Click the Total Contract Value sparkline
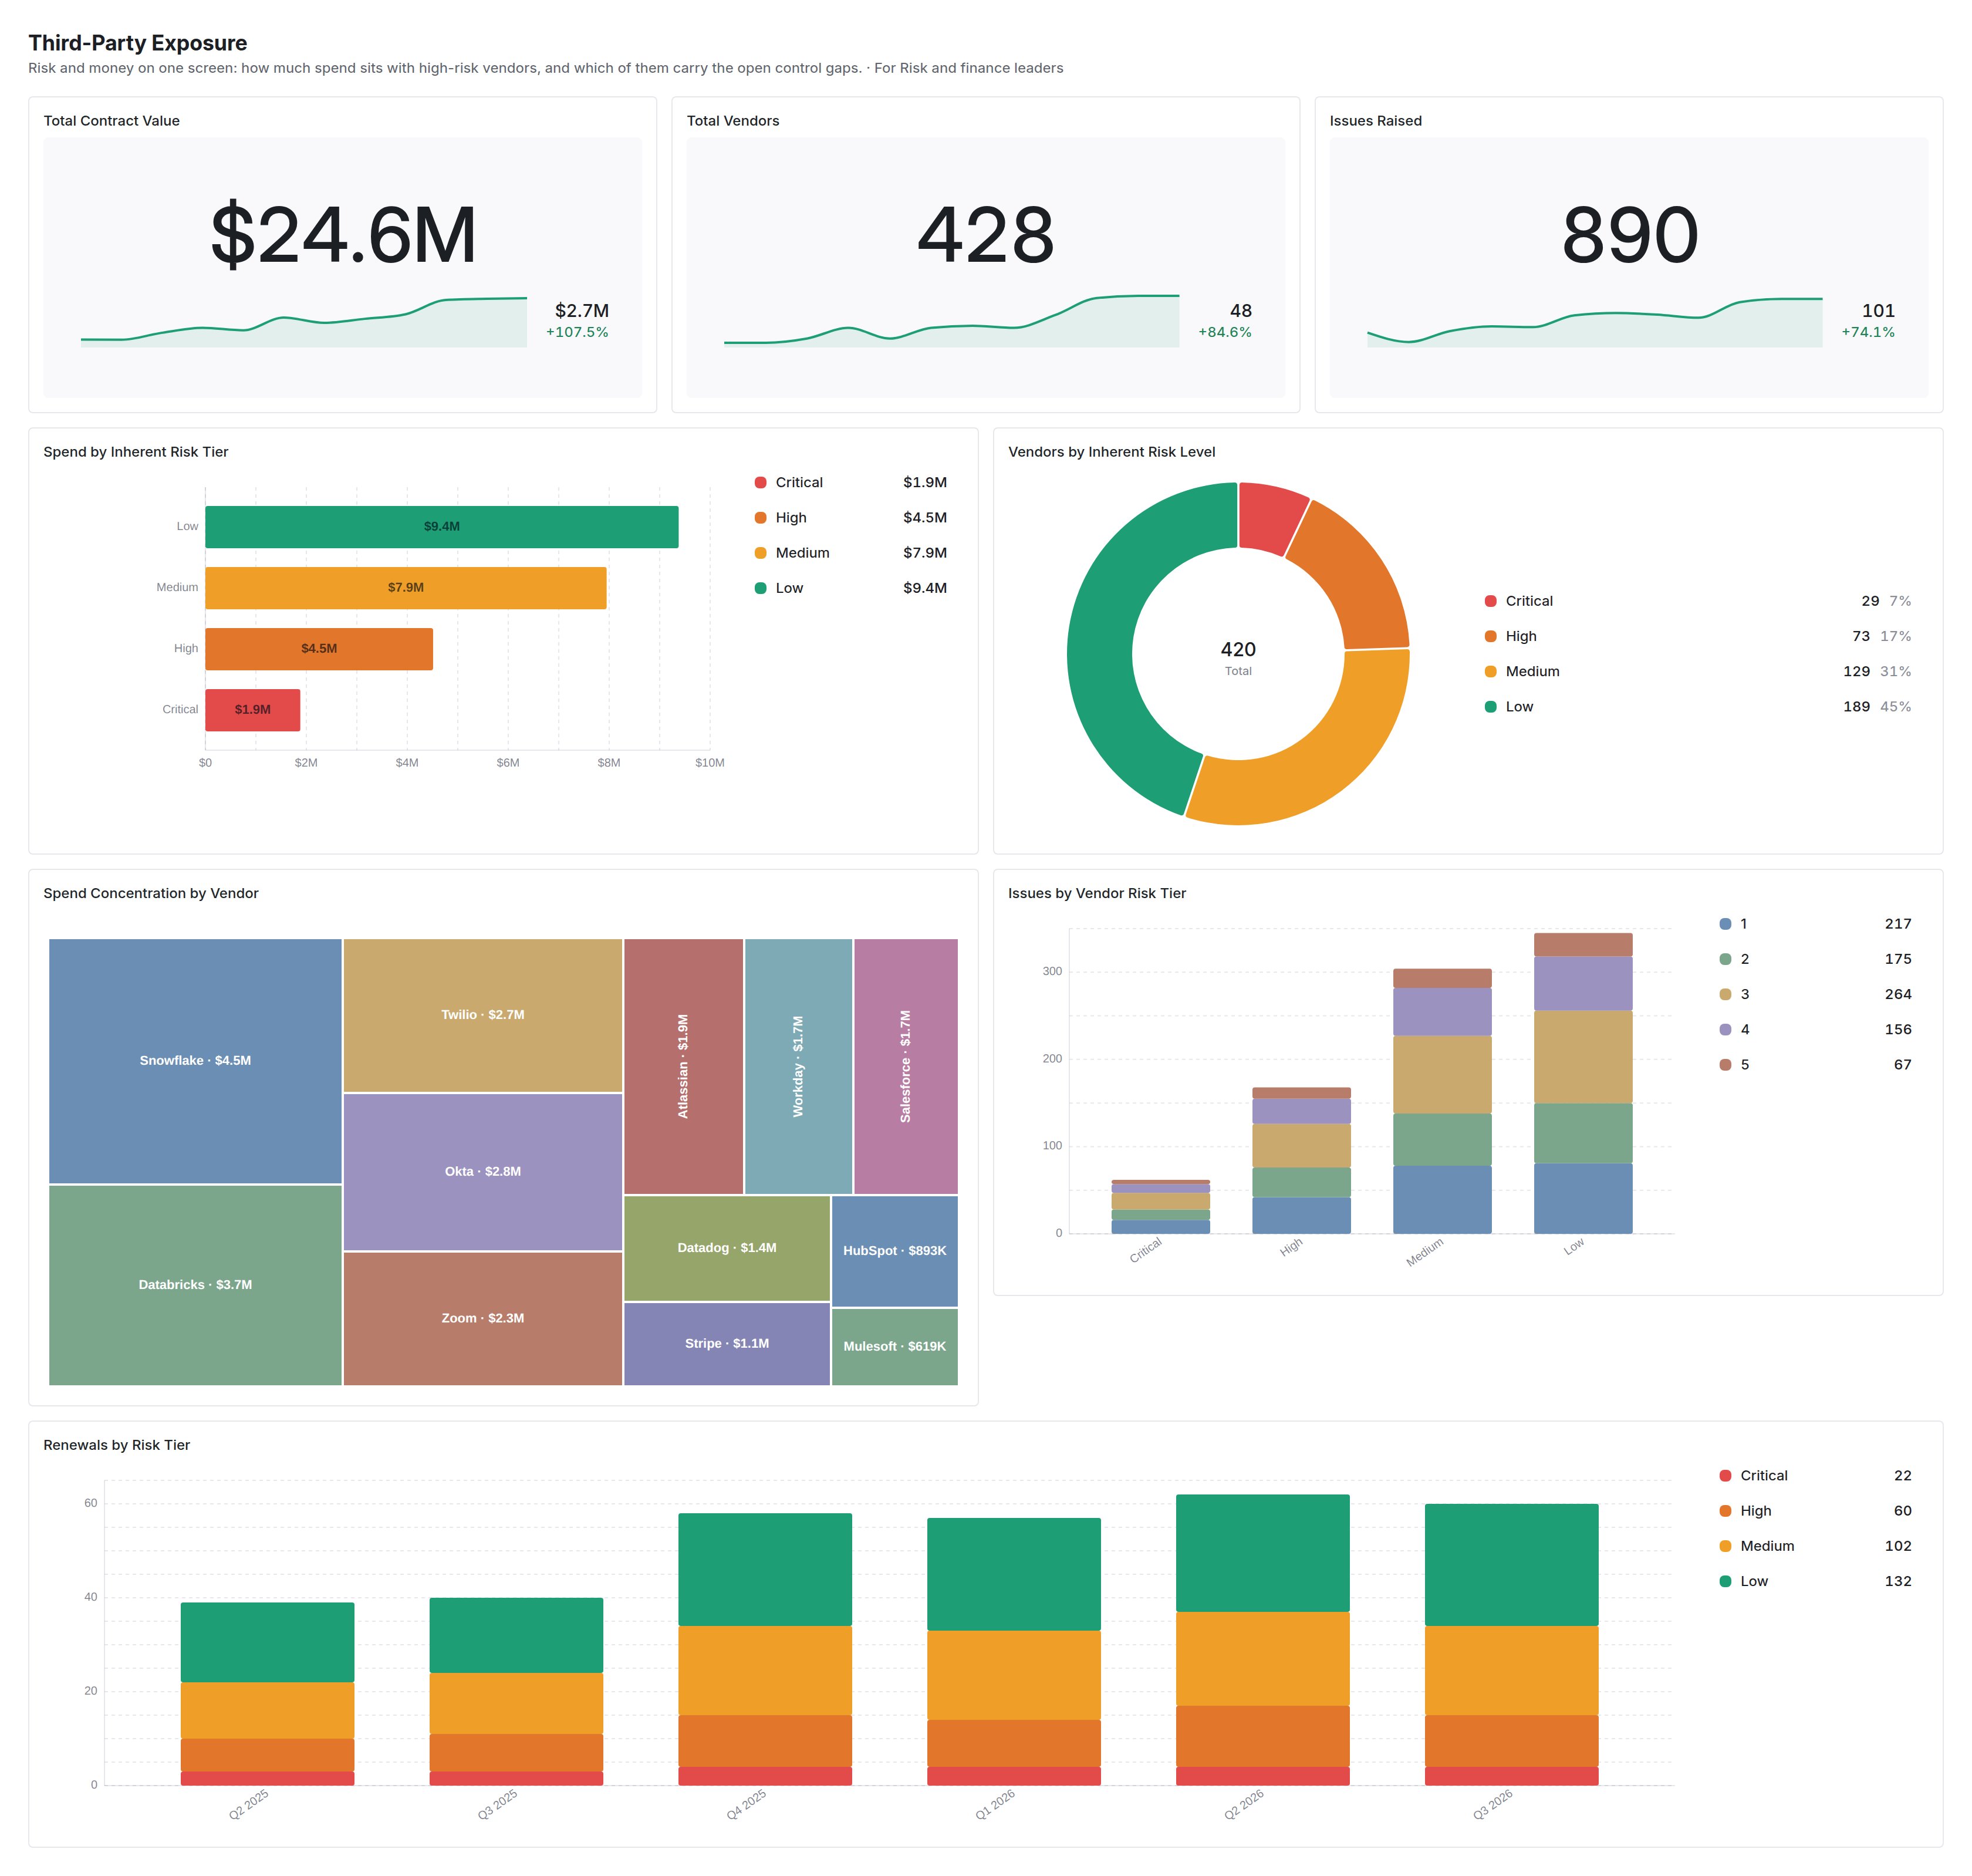Image resolution: width=1972 pixels, height=1876 pixels. 304,322
